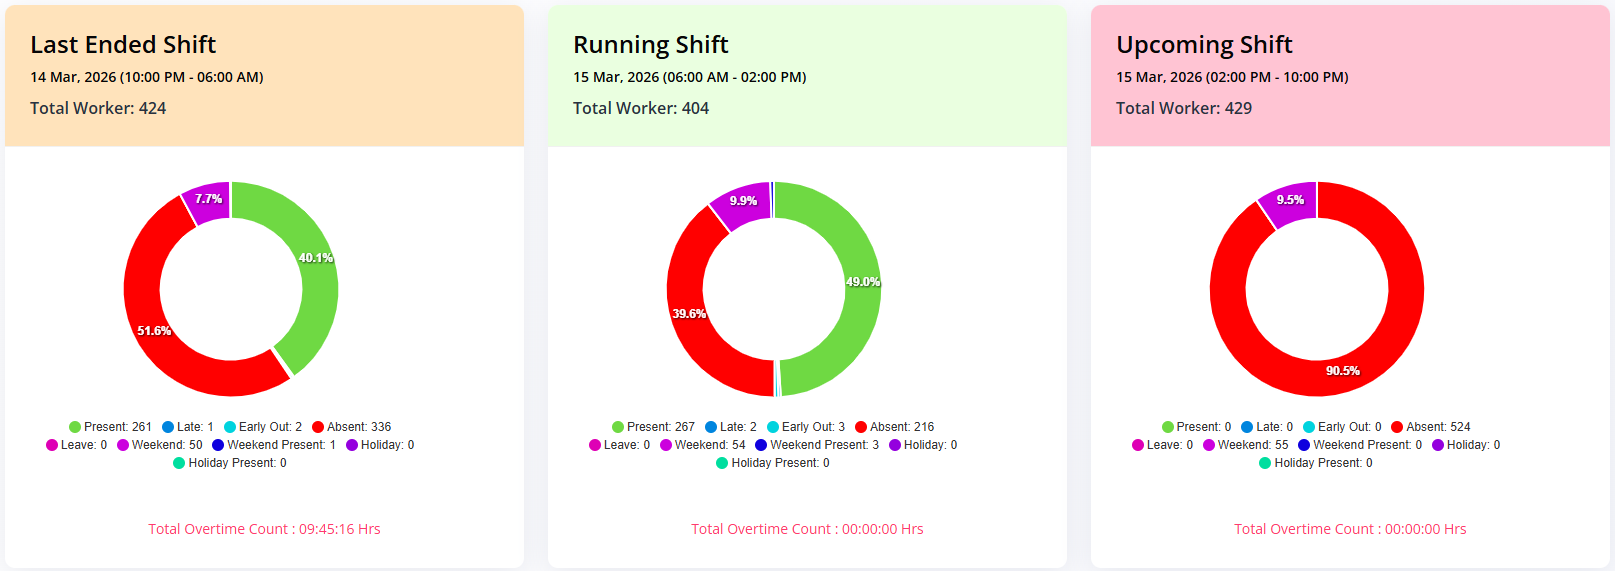Viewport: 1615px width, 571px height.
Task: Toggle Present legend in Last Ended Shift
Action: coord(110,427)
